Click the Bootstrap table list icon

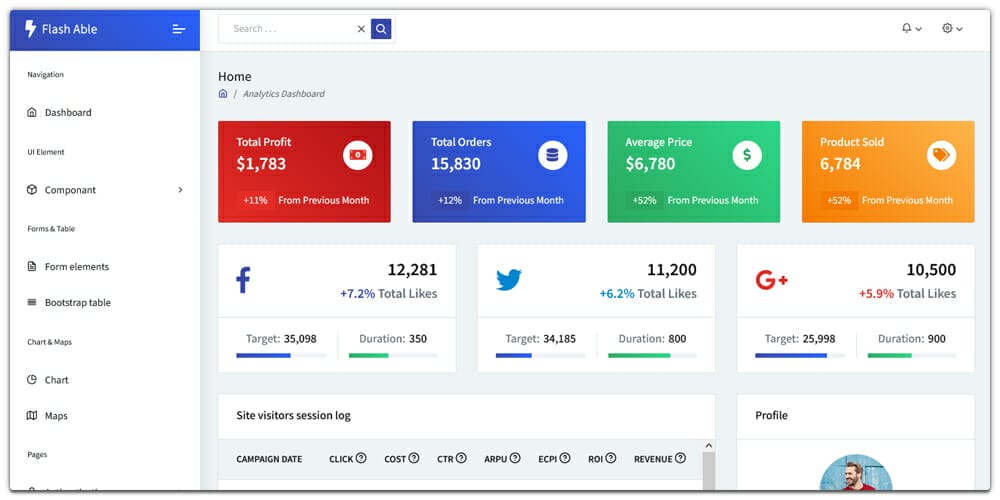[32, 302]
